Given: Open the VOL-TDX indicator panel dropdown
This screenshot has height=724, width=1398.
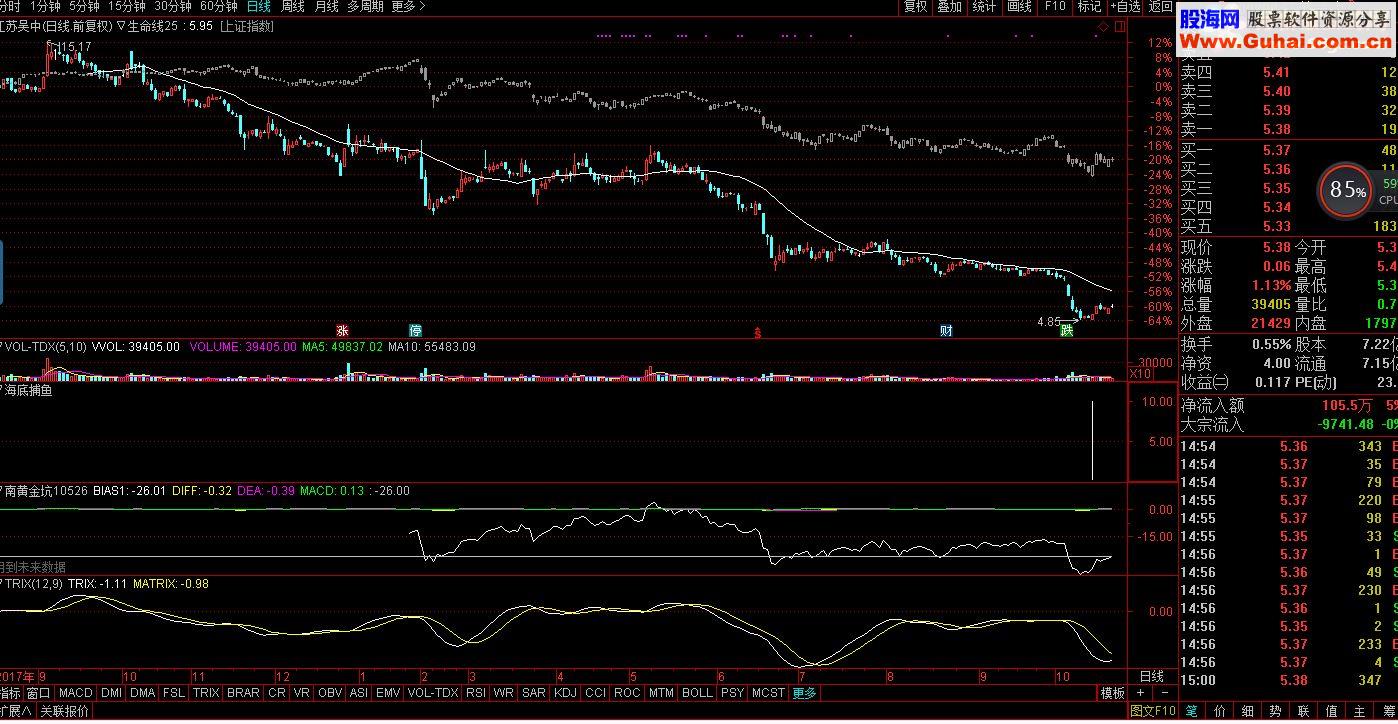Looking at the screenshot, I should [x=3, y=347].
